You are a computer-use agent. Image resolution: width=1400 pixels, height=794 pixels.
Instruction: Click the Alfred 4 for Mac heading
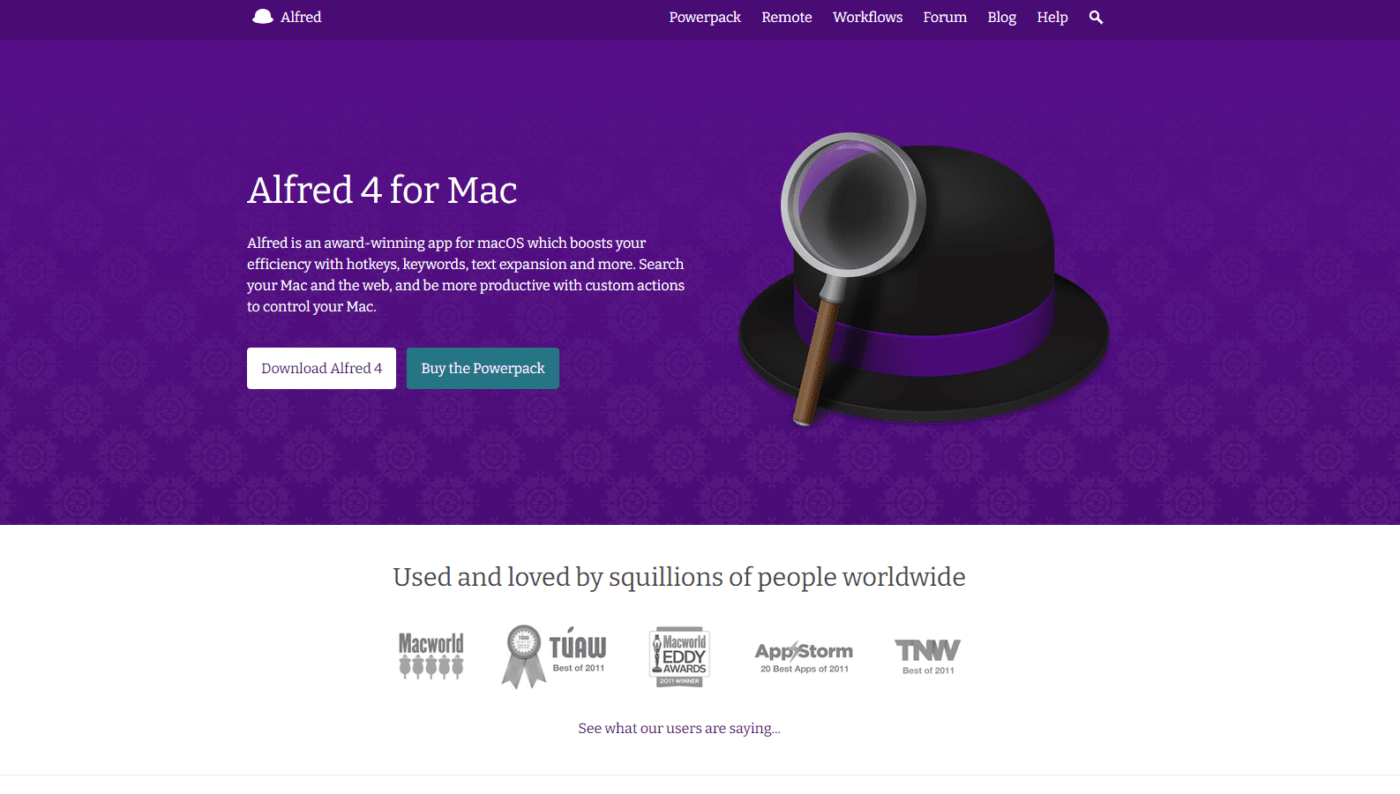pyautogui.click(x=382, y=190)
